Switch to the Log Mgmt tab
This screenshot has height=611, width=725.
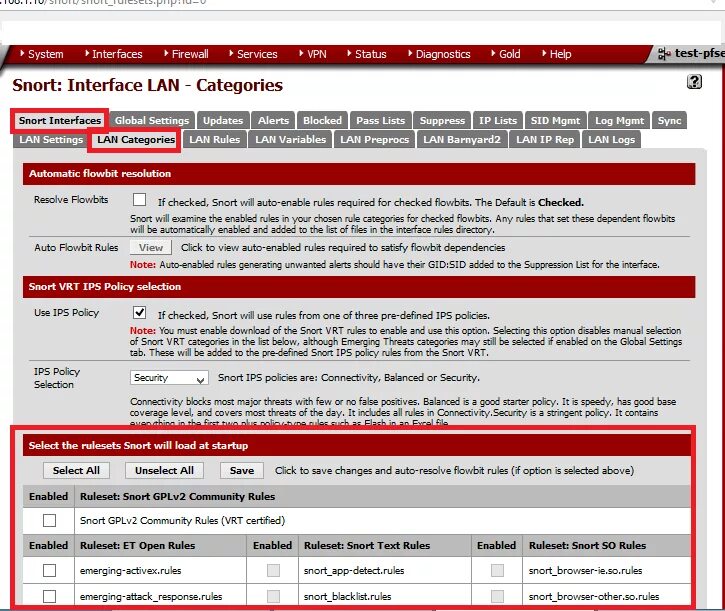[x=619, y=121]
